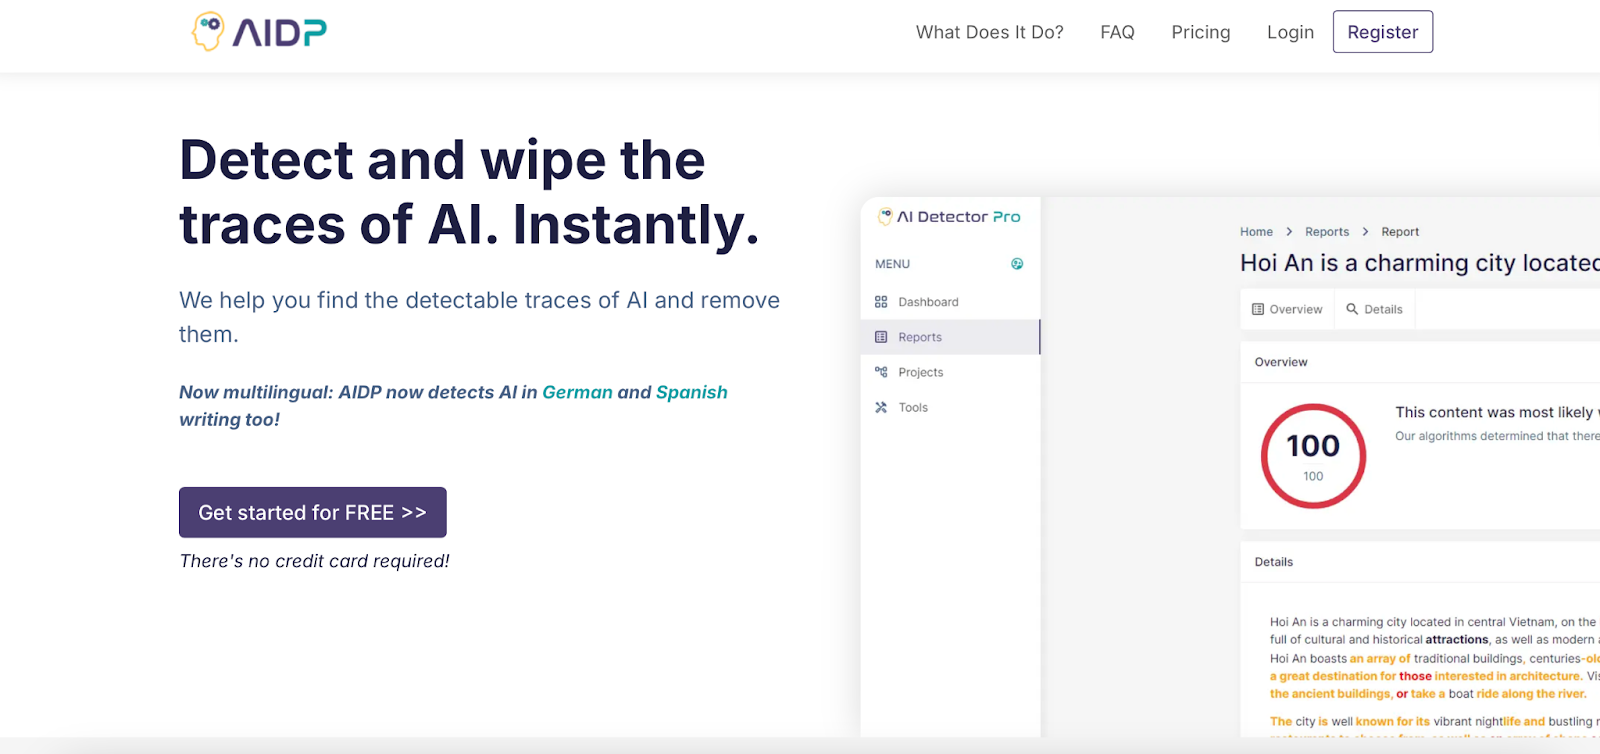Viewport: 1600px width, 754px height.
Task: Select Reports in the sidebar menu
Action: pyautogui.click(x=950, y=337)
